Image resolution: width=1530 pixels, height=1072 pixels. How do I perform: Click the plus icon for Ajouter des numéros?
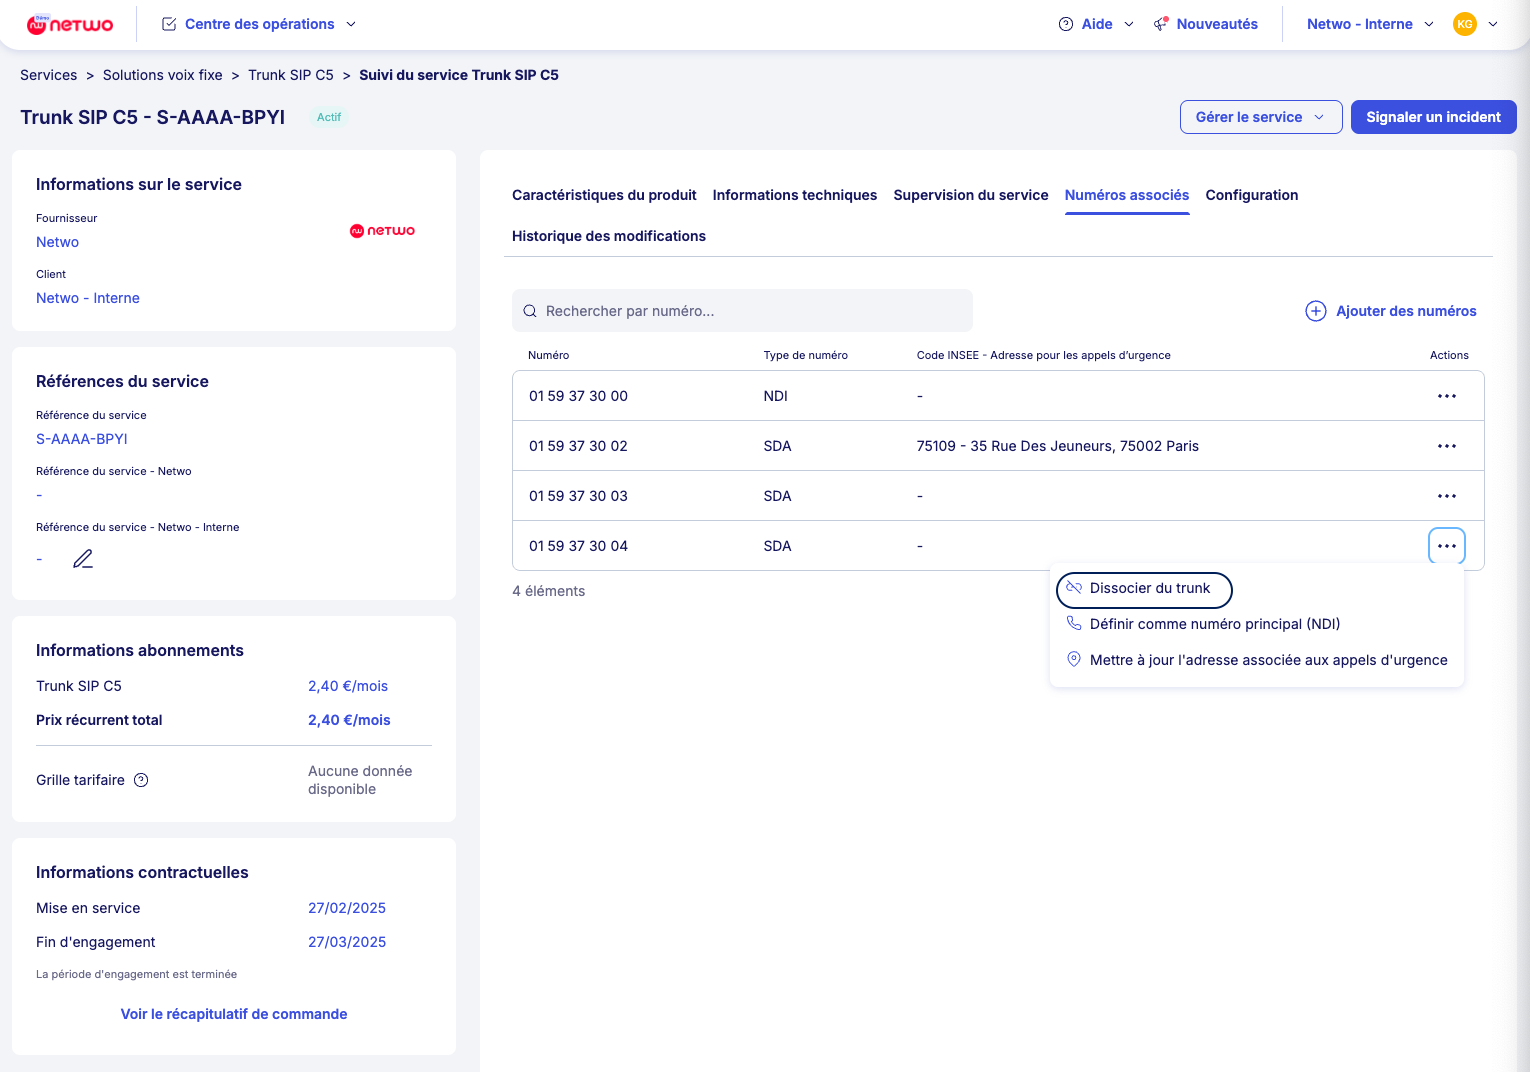coord(1316,311)
